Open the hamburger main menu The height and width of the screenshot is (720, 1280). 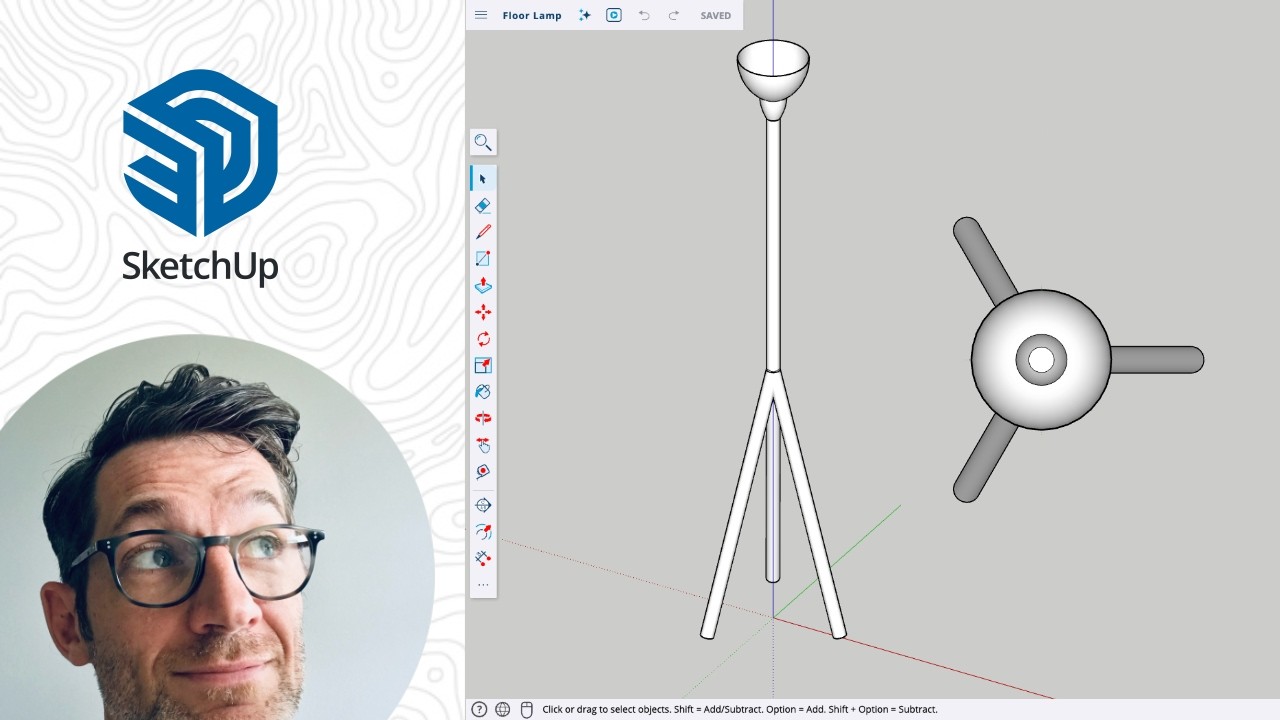click(481, 15)
